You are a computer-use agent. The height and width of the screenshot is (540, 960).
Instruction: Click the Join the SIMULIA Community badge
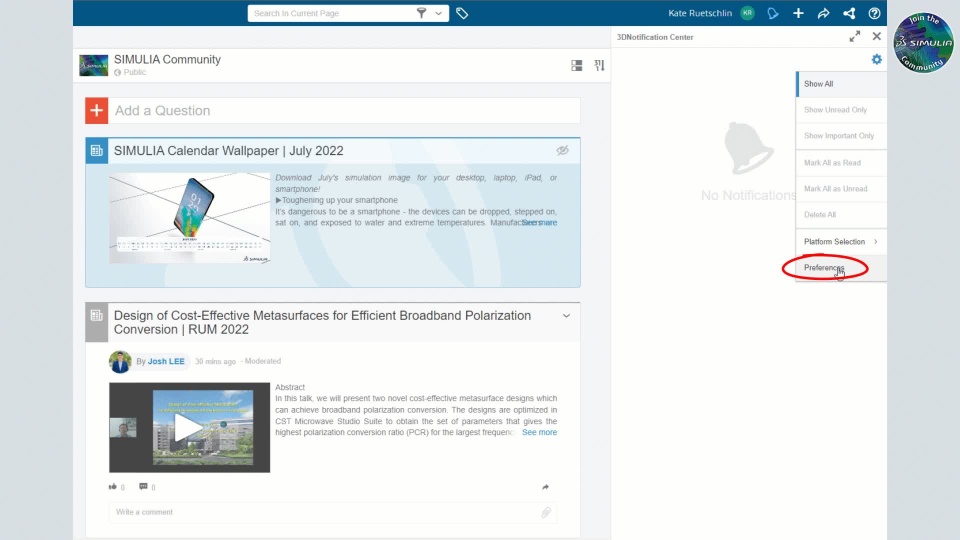923,43
